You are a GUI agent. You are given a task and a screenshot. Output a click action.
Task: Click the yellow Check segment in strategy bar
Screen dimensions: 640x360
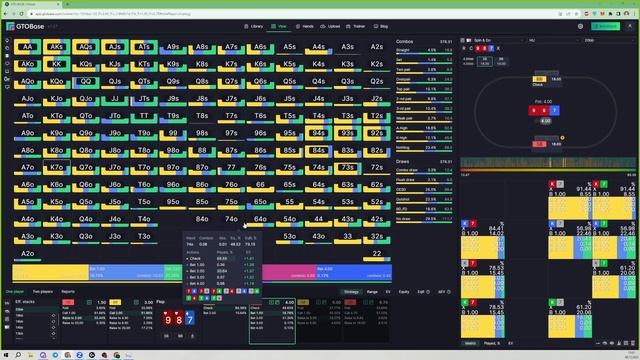[x=50, y=272]
